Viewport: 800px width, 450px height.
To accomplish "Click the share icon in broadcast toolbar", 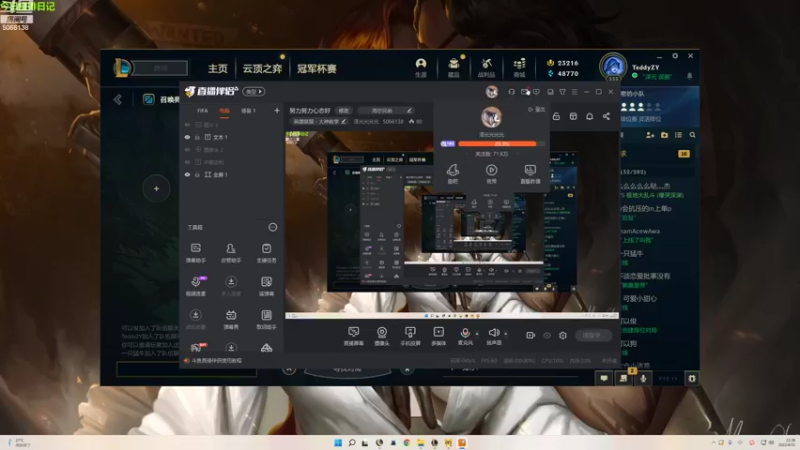I will click(x=606, y=116).
